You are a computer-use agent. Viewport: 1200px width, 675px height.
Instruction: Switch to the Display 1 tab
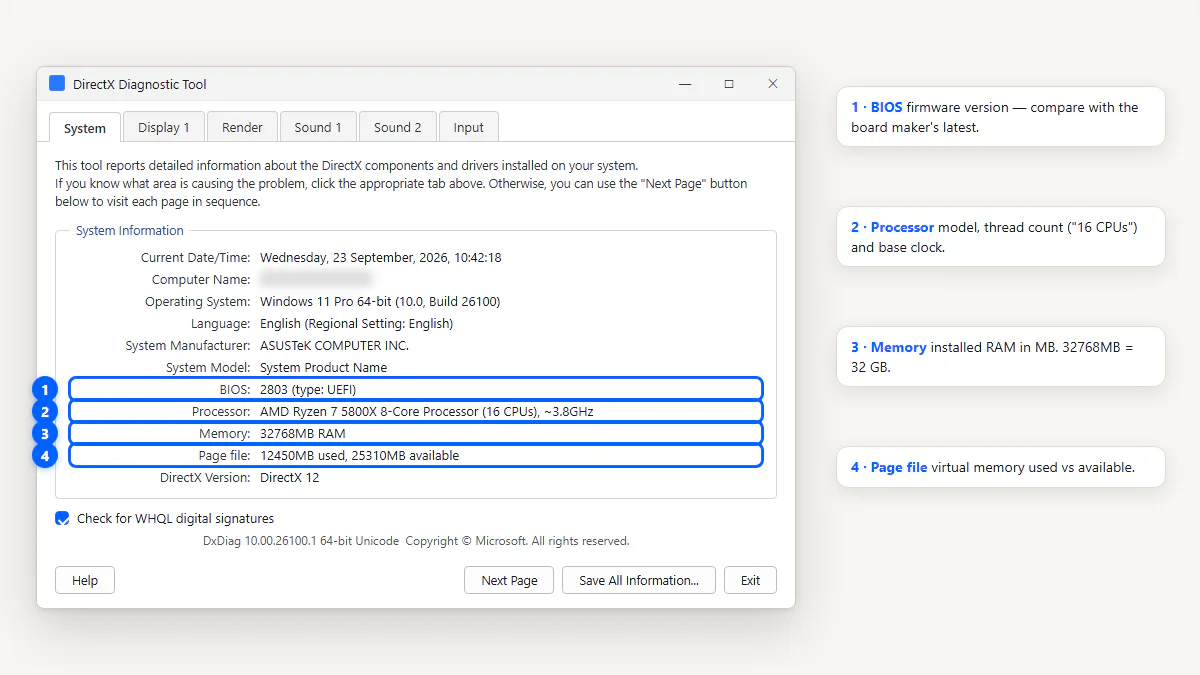[x=164, y=127]
